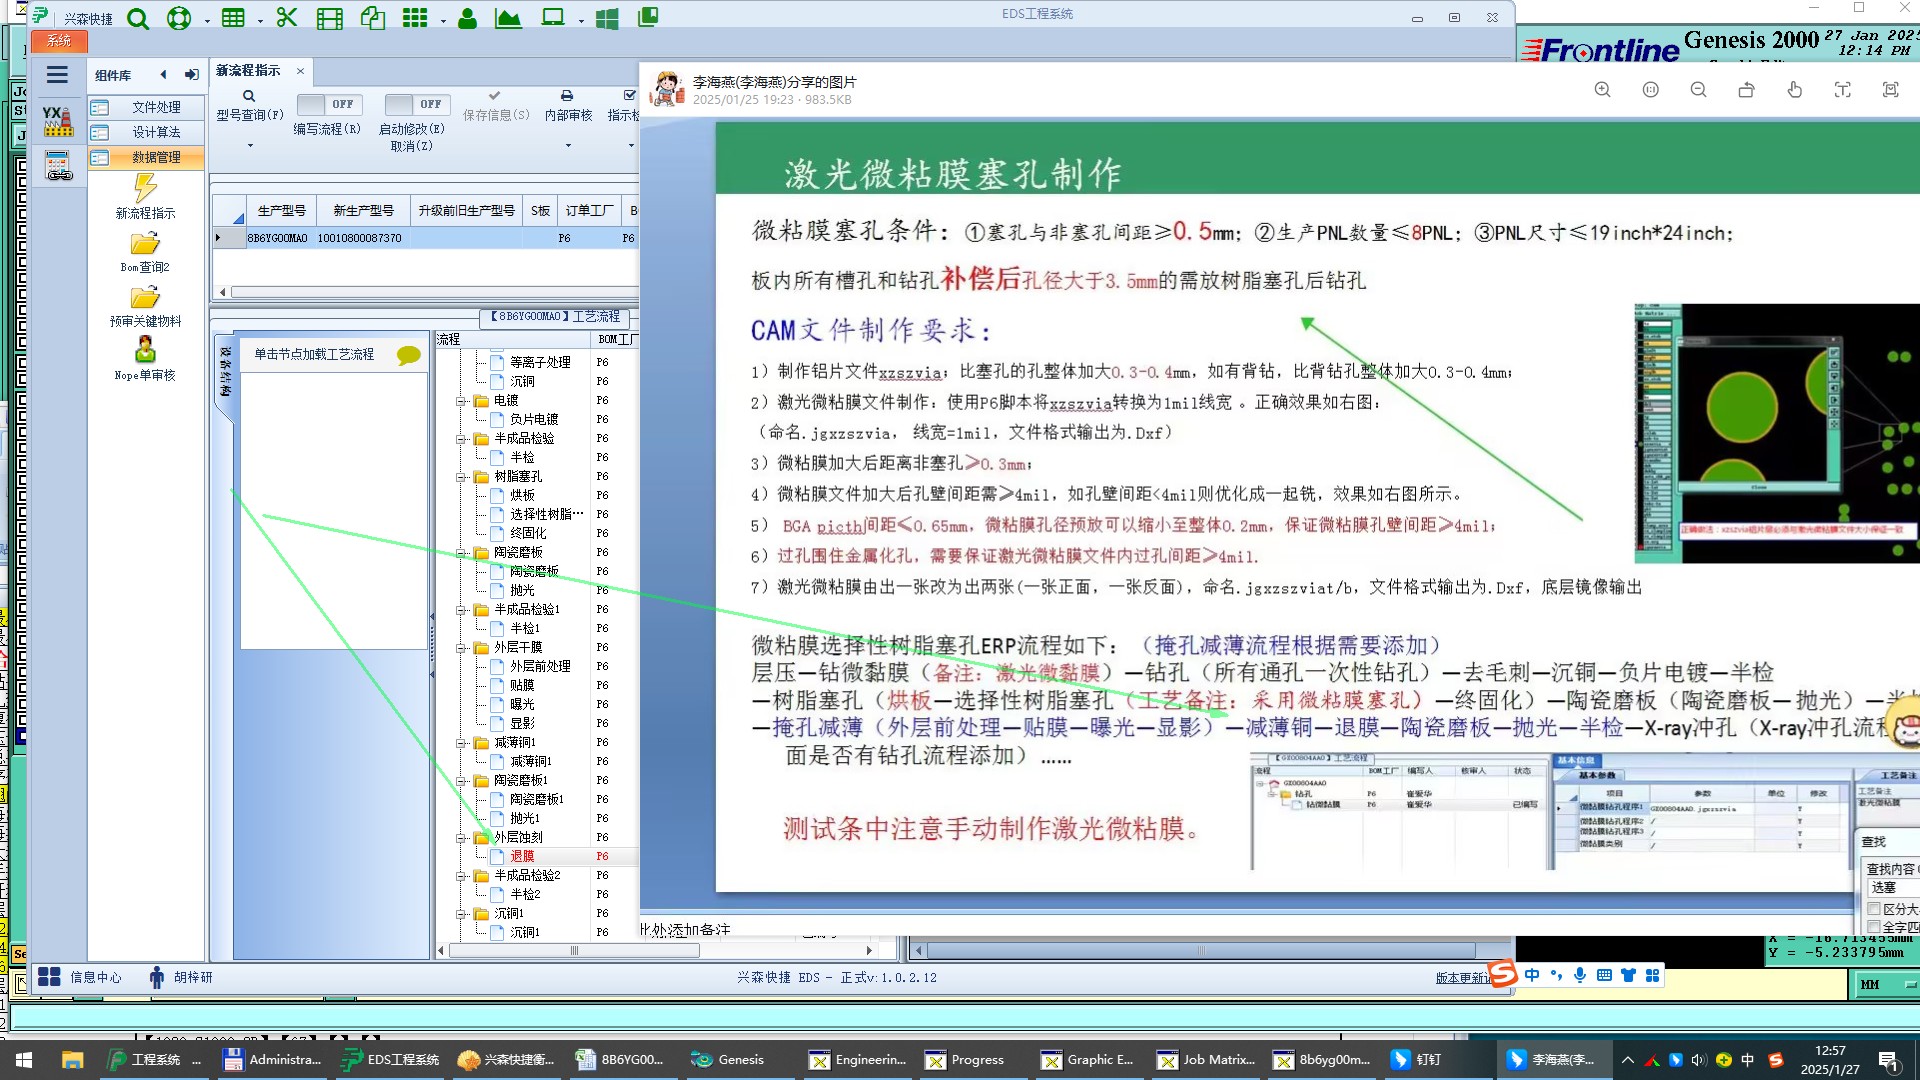Collapse the 外层蚀刻 tree node

click(x=461, y=838)
